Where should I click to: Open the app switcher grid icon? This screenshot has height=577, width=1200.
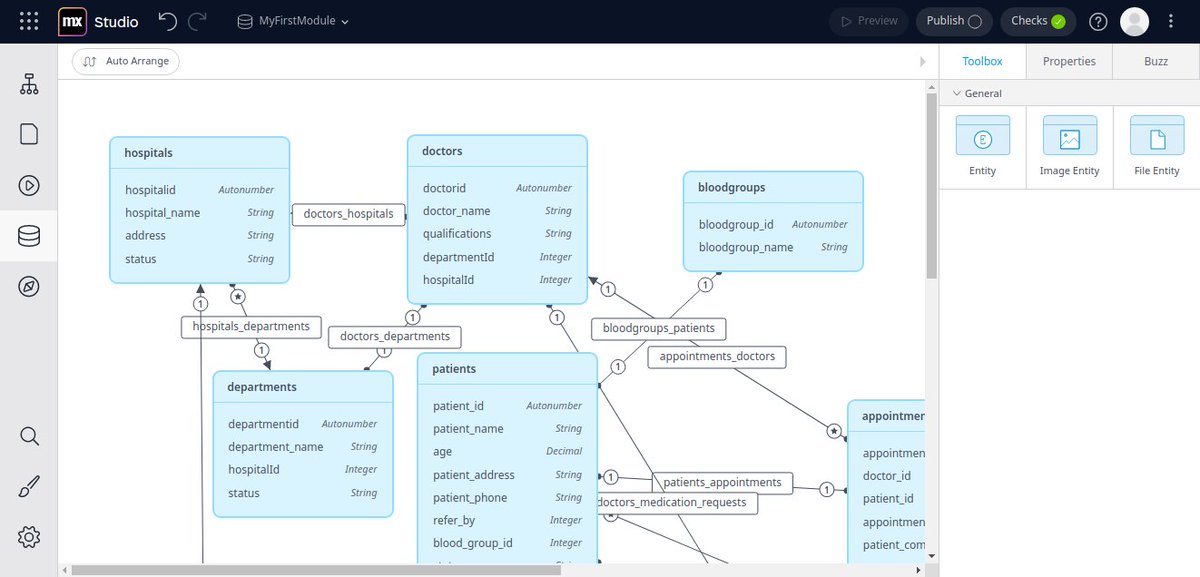click(x=29, y=21)
